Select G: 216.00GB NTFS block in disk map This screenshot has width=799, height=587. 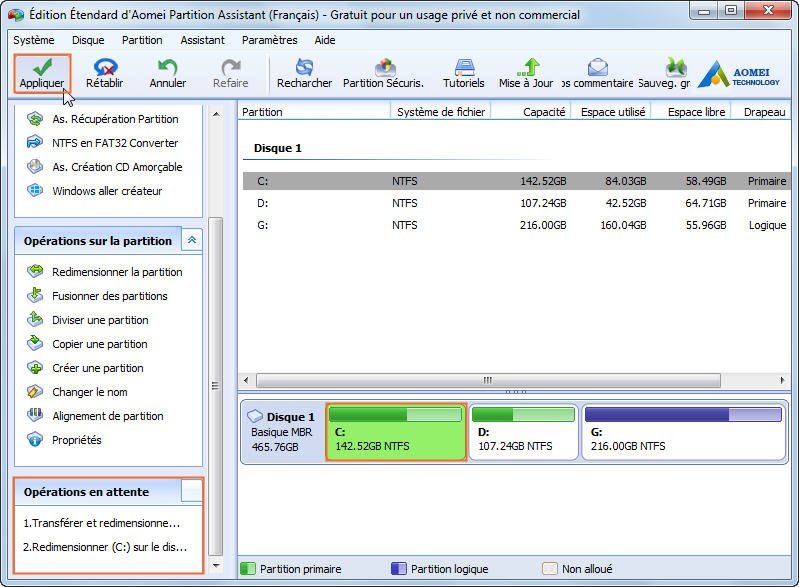point(683,433)
